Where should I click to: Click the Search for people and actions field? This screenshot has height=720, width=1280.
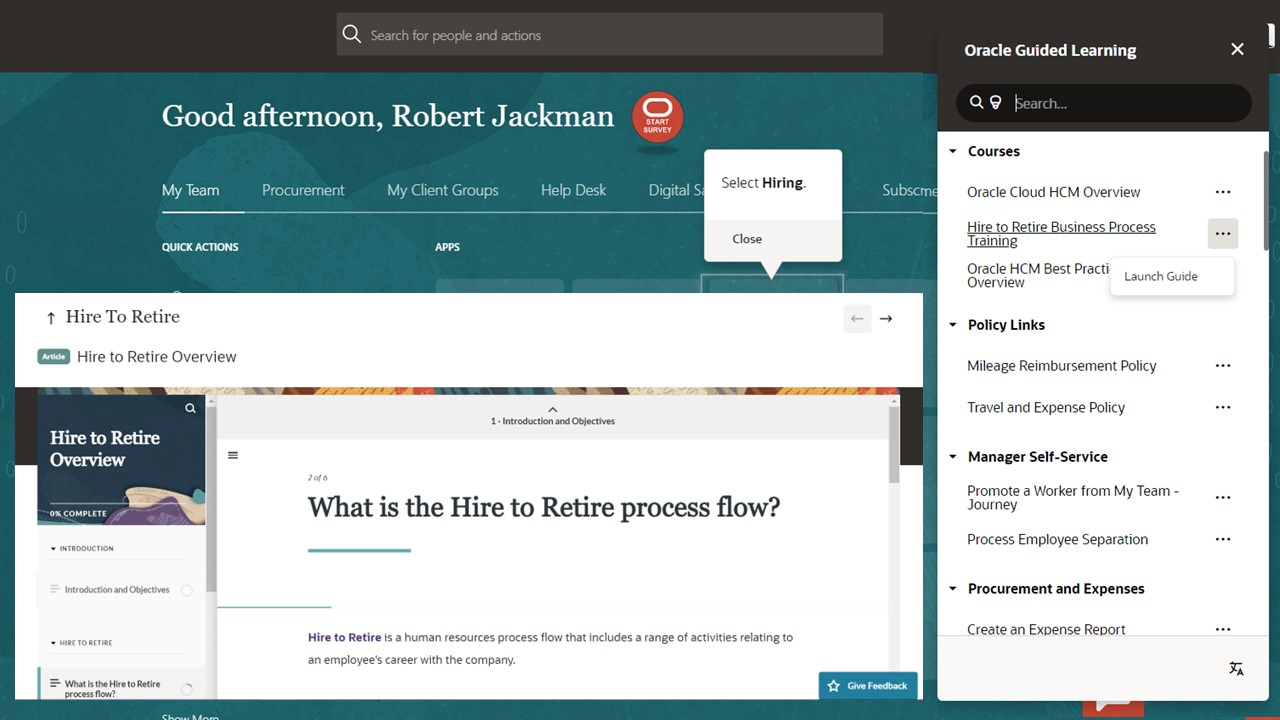click(610, 35)
